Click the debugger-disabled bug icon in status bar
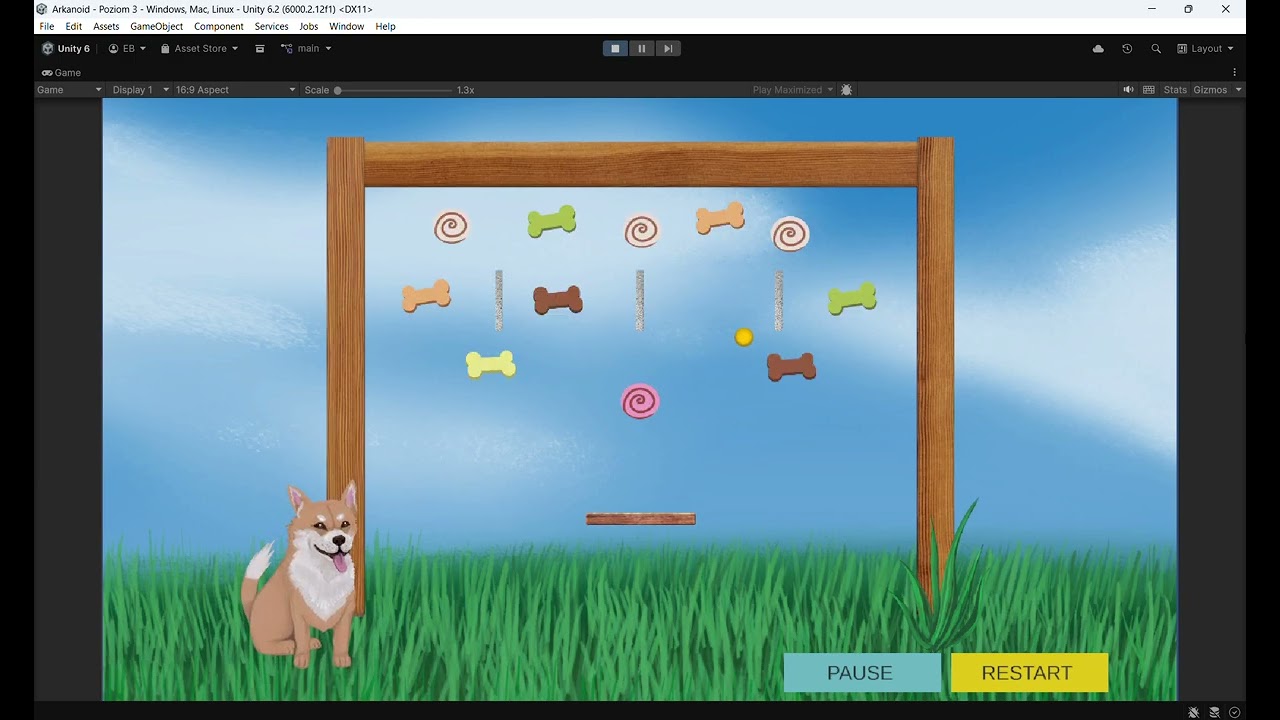 point(1193,712)
